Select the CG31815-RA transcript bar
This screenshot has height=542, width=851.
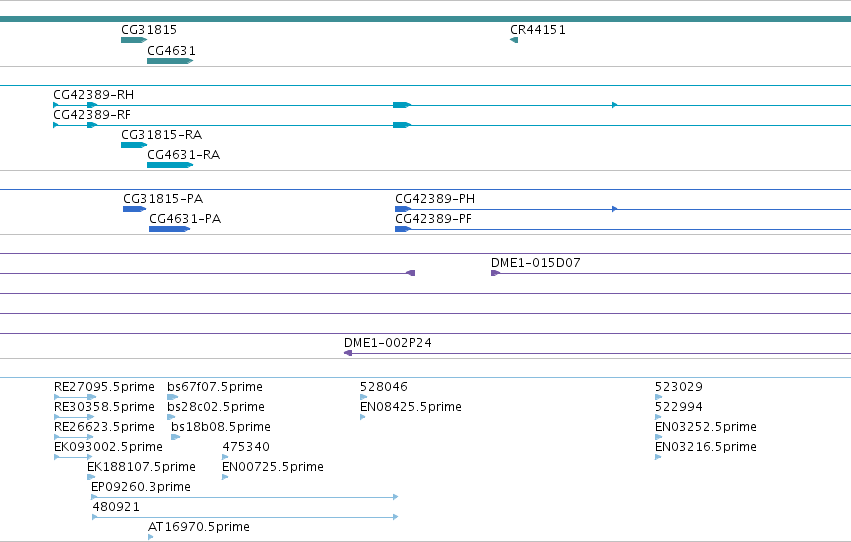click(x=134, y=145)
